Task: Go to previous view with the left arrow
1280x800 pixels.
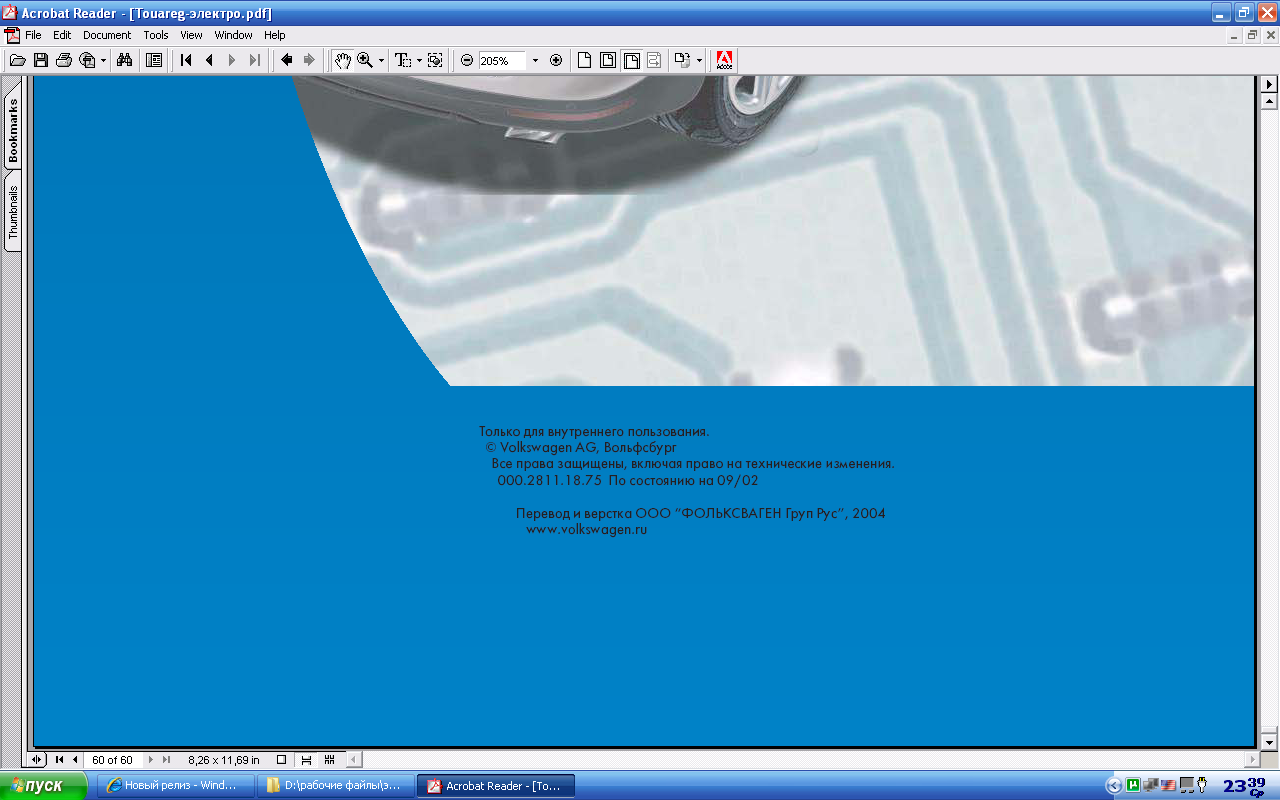Action: (287, 60)
